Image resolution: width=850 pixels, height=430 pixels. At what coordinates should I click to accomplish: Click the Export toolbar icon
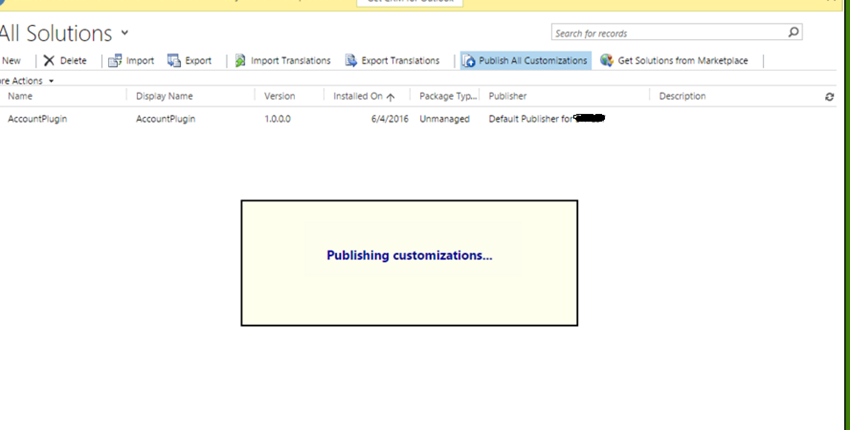(174, 61)
